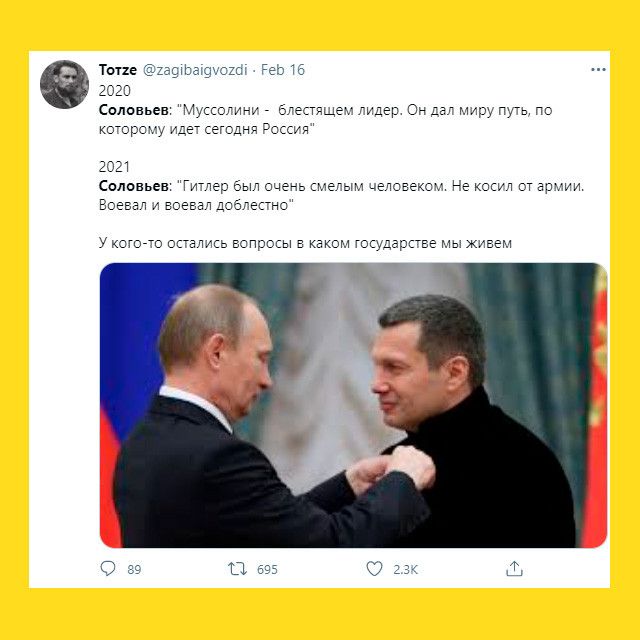Open the share icon at the tweet's bottom right

(x=514, y=569)
